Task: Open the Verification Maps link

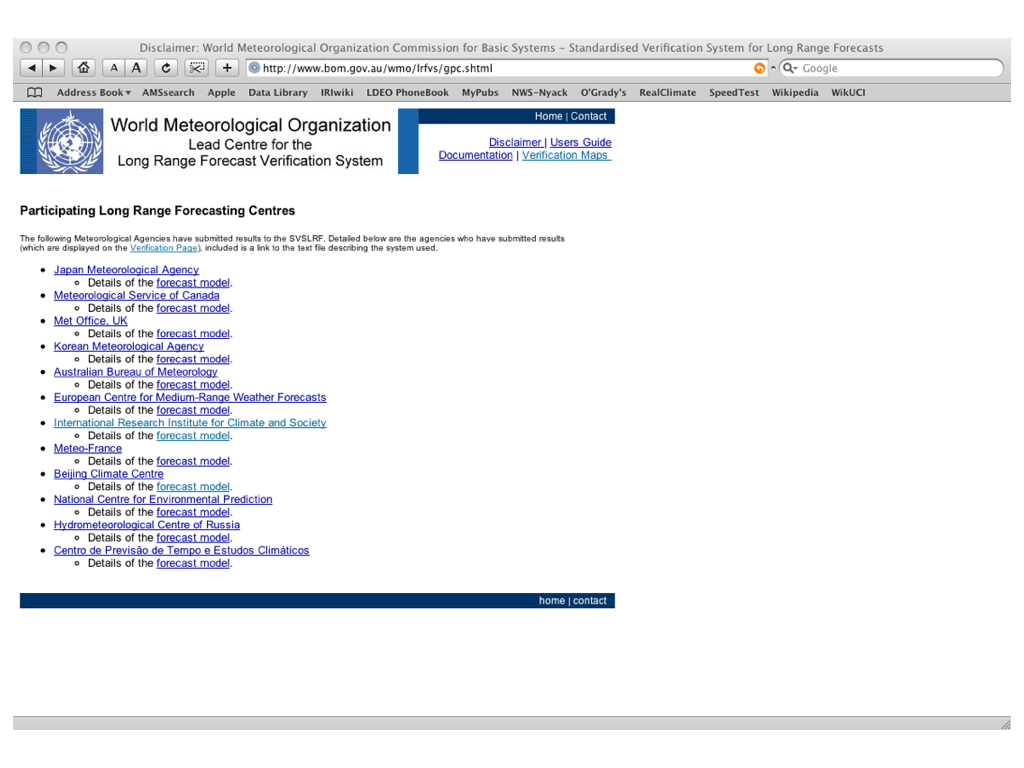Action: click(565, 155)
